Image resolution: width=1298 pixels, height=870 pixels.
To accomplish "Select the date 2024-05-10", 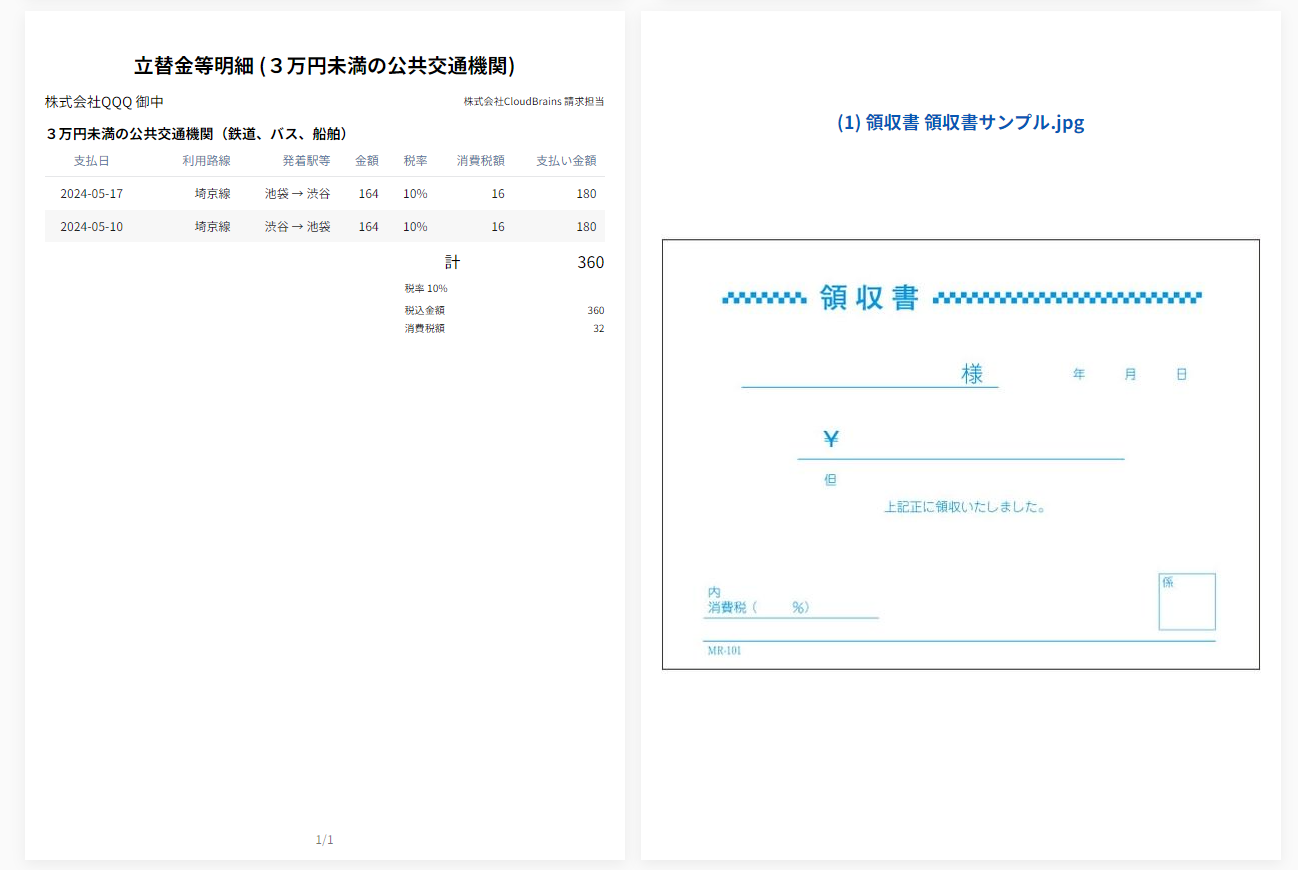I will 91,226.
